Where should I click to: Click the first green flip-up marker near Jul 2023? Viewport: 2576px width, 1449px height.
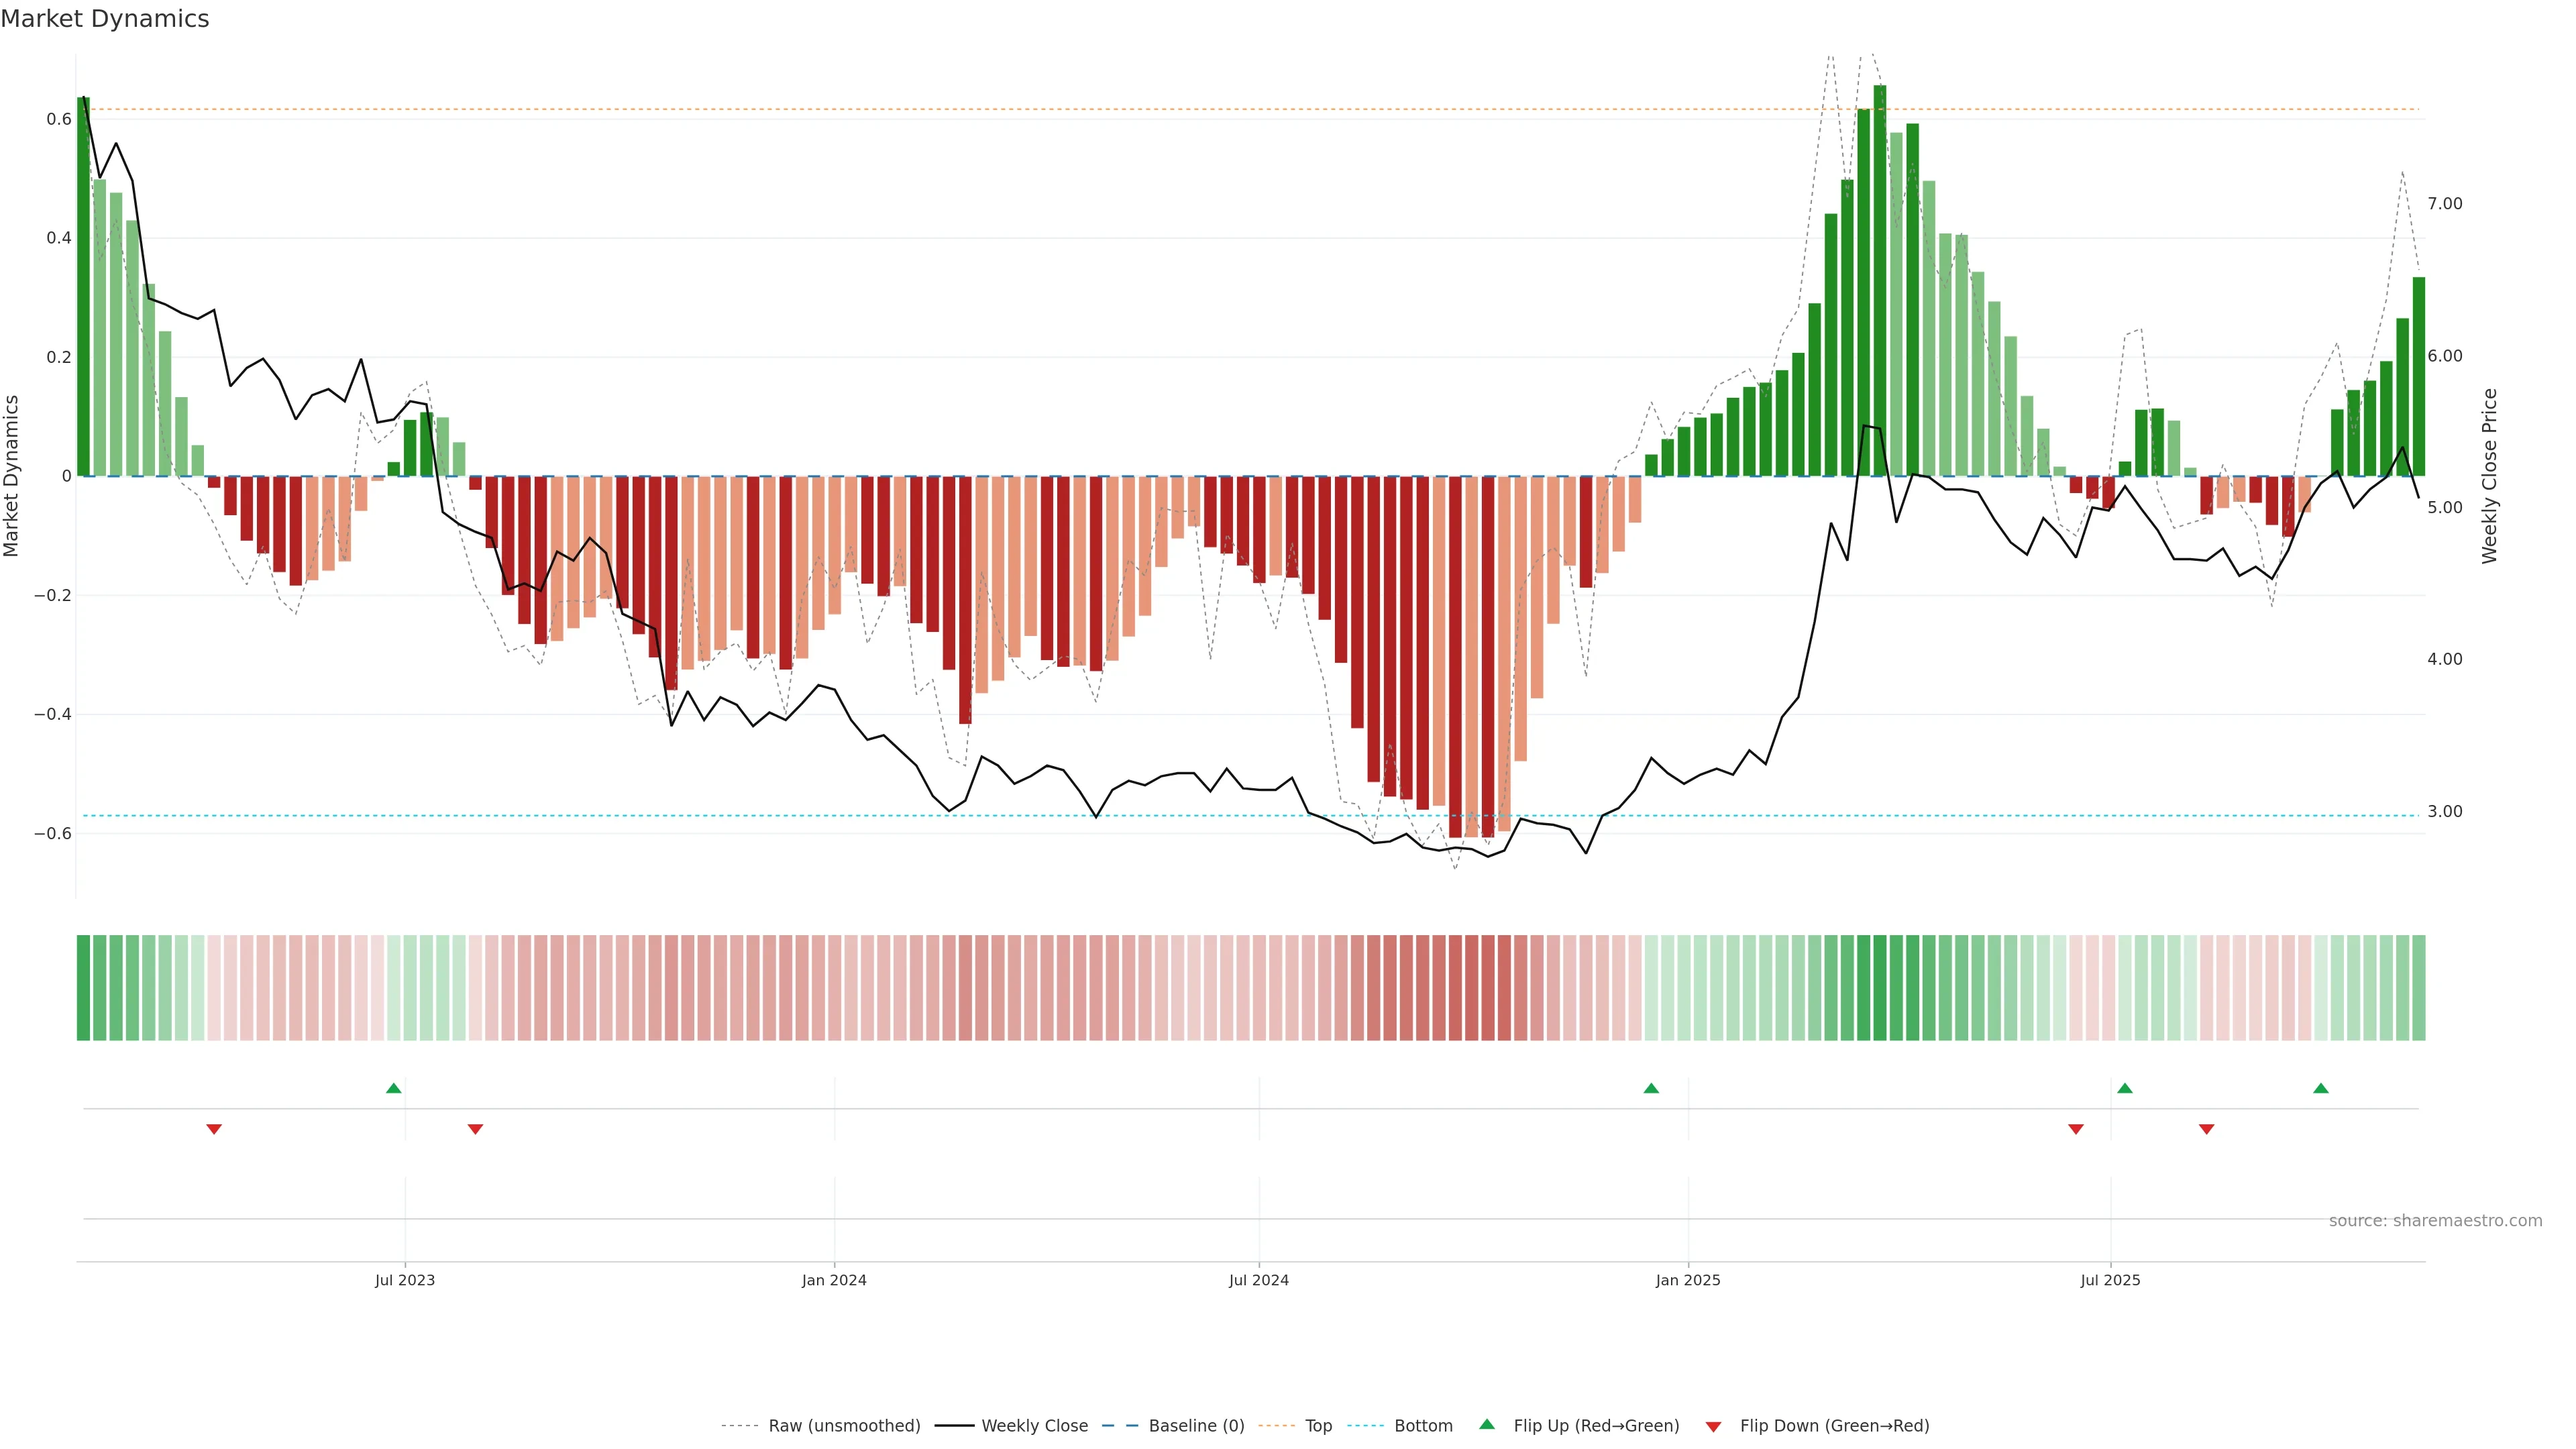tap(394, 1088)
